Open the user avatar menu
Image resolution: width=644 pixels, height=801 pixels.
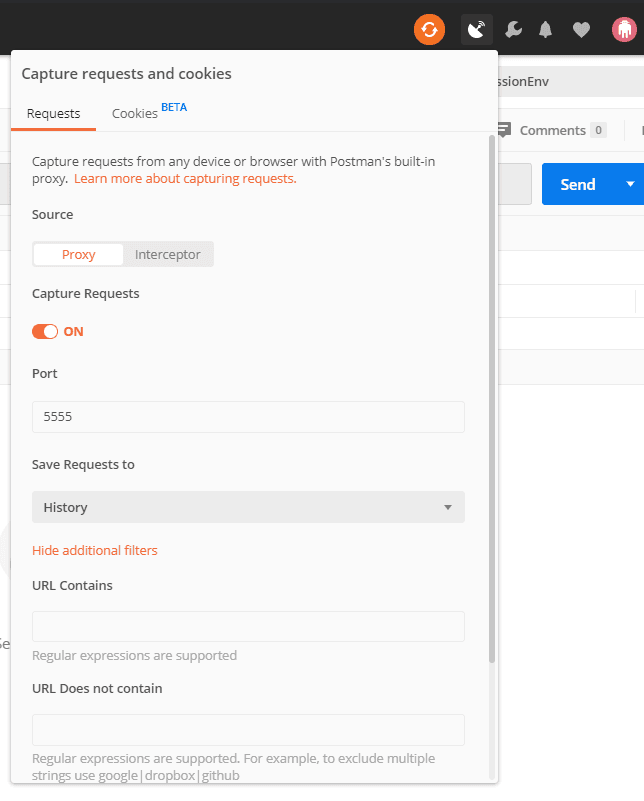pos(624,30)
